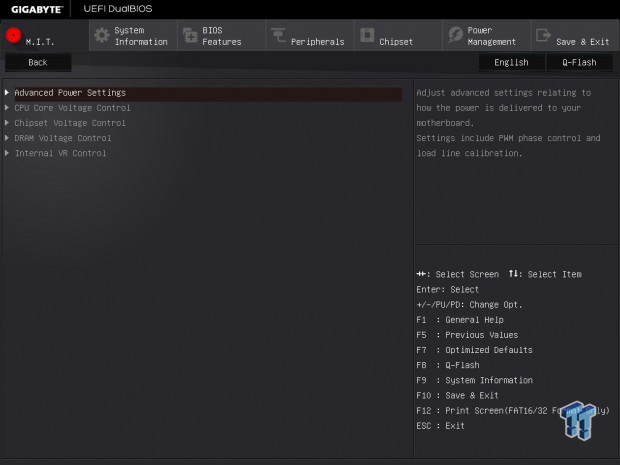
Task: Click the 'F7 : Optimized Defaults' hint
Action: (474, 350)
